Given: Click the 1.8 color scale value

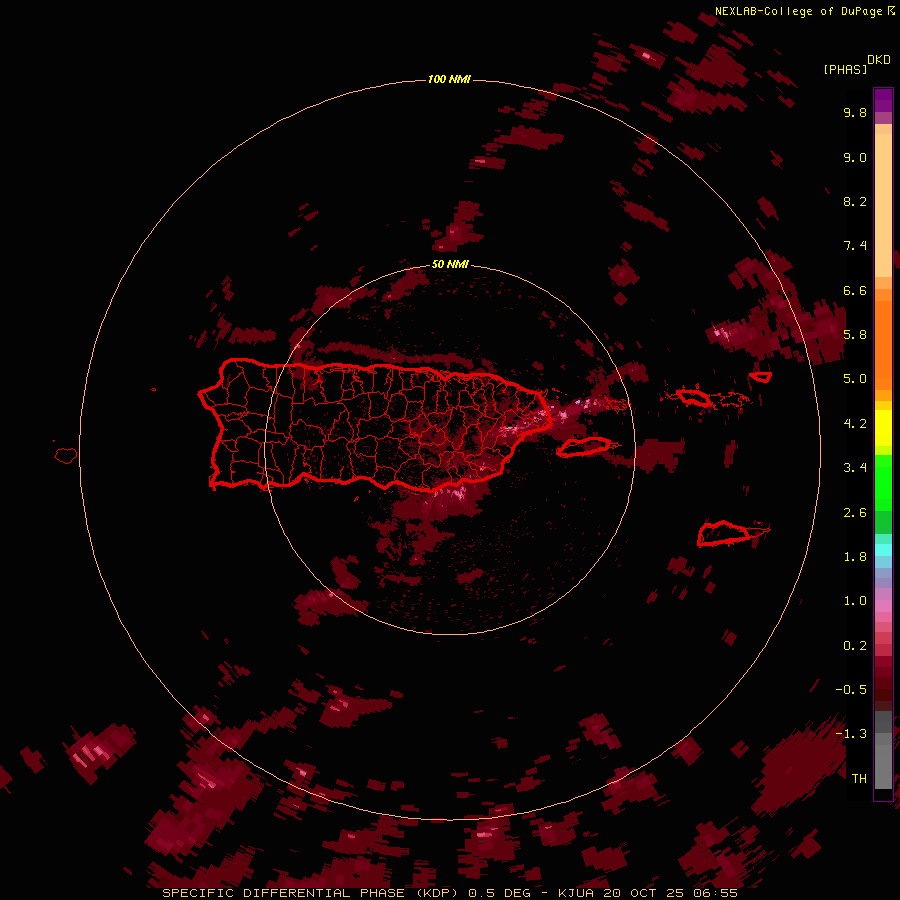Looking at the screenshot, I should point(855,557).
